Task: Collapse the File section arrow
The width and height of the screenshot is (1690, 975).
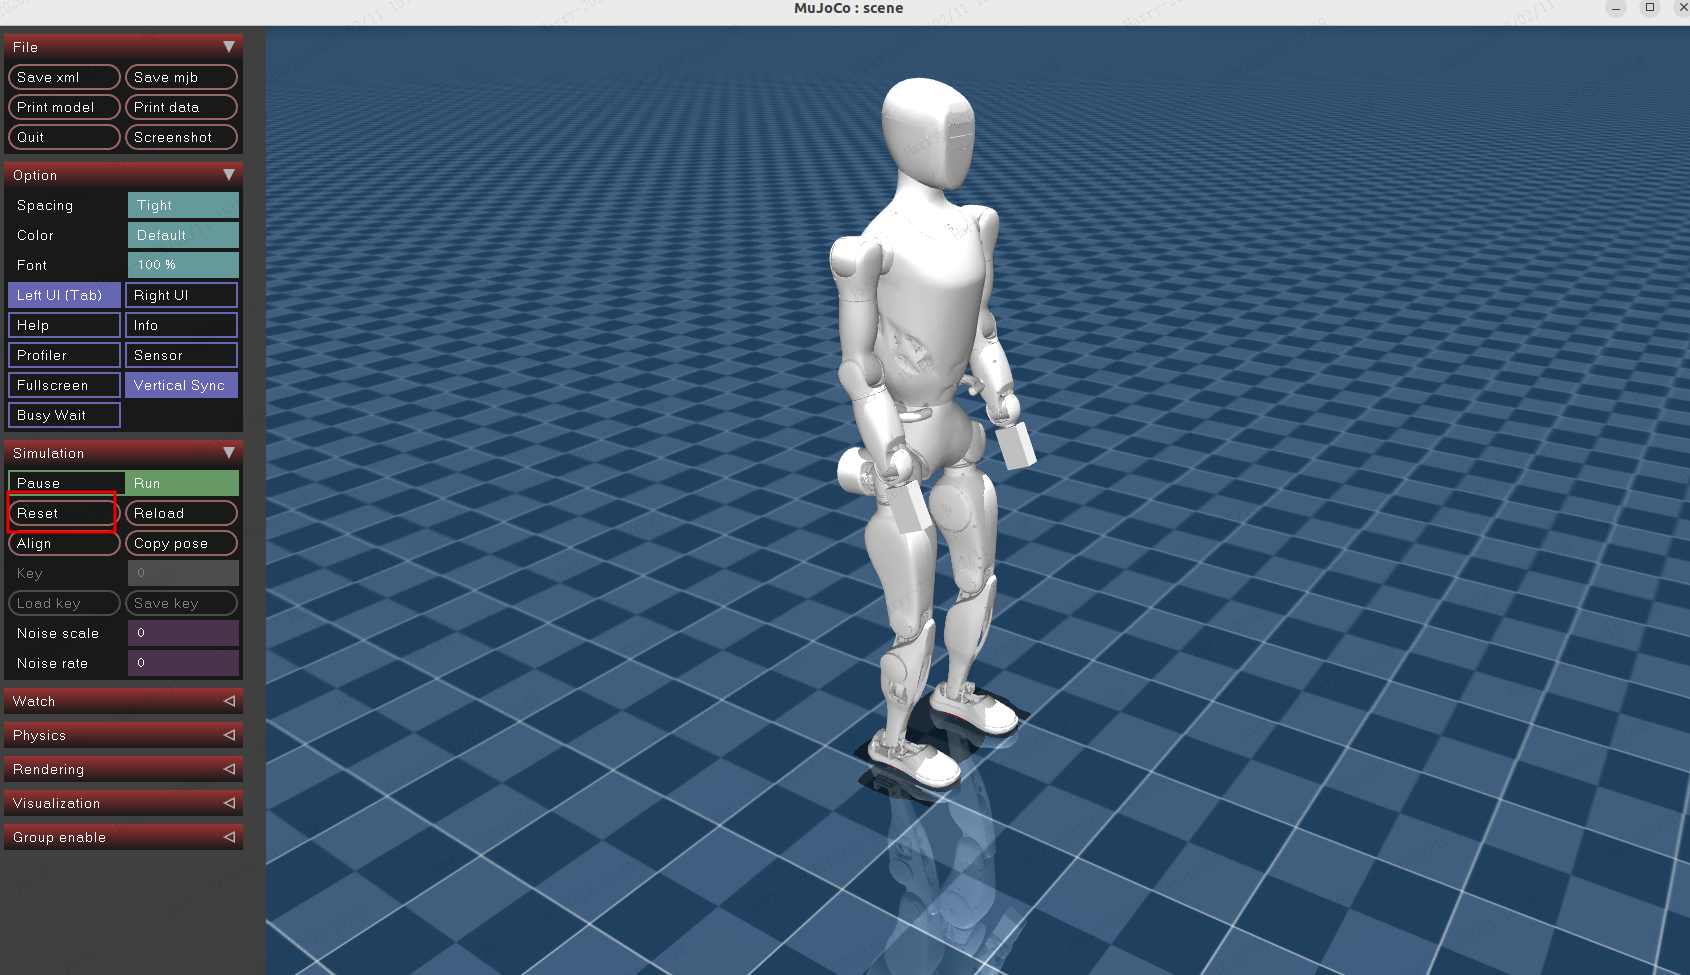Action: 228,47
